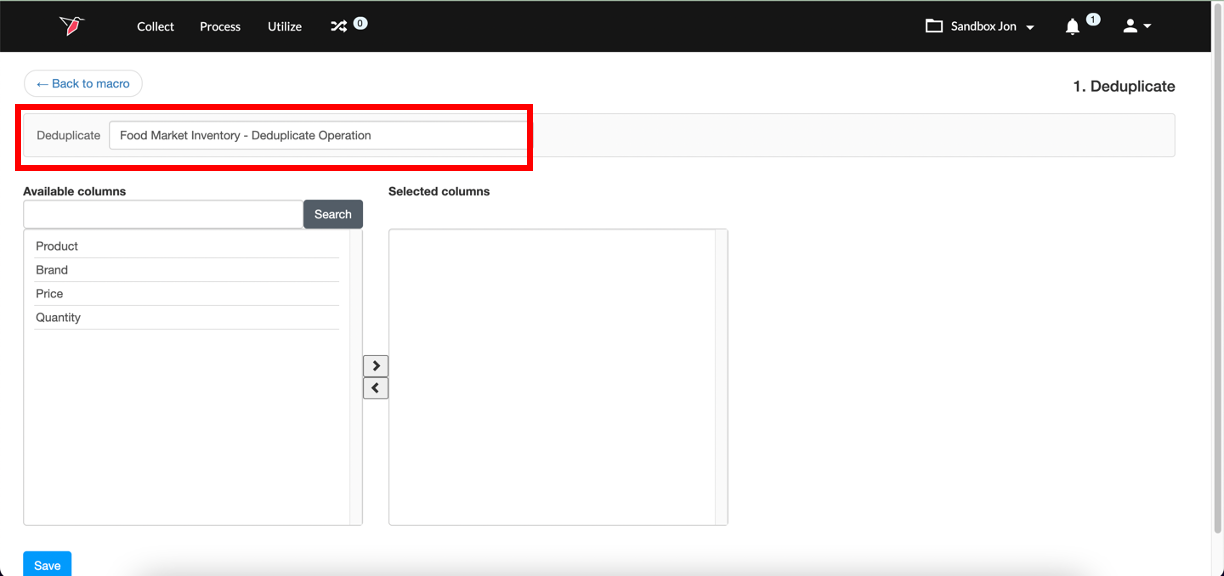Image resolution: width=1224 pixels, height=576 pixels.
Task: Click the available columns search field
Action: tap(163, 214)
